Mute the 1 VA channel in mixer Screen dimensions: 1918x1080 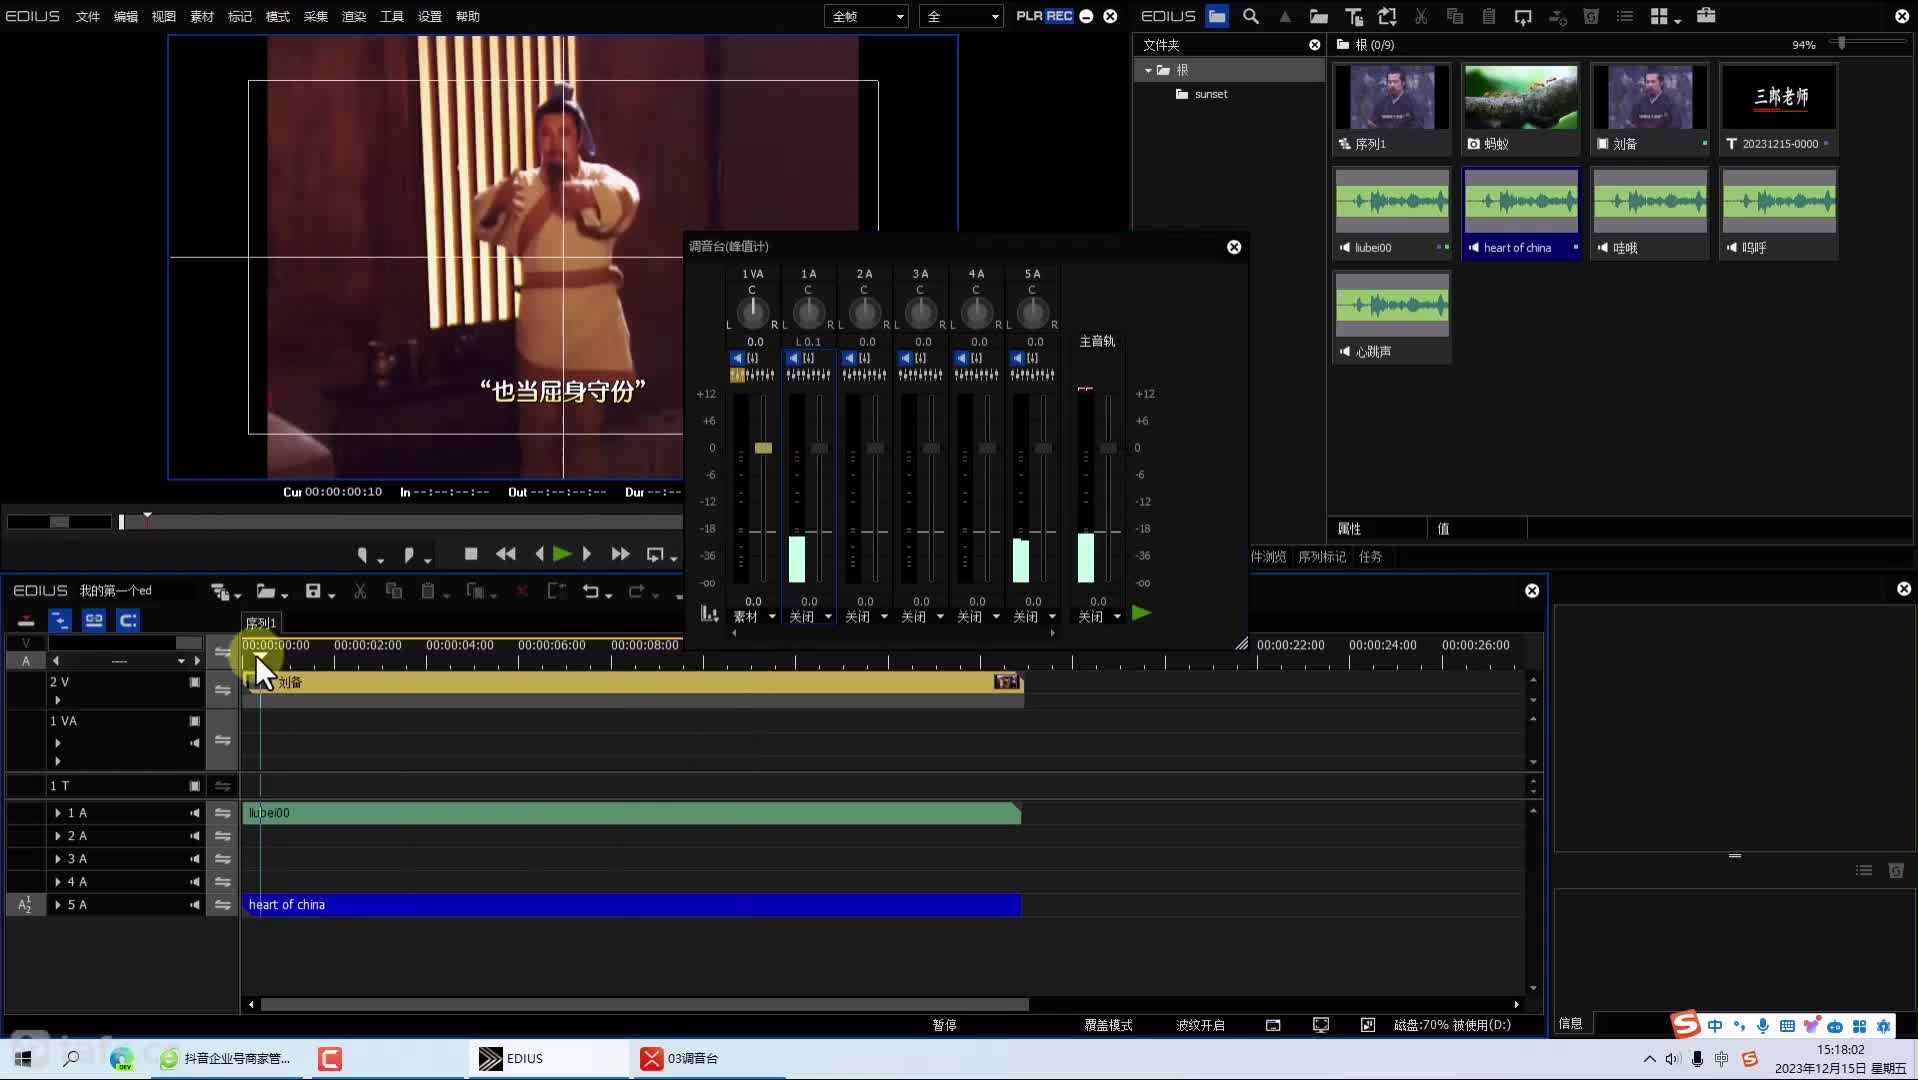[737, 358]
